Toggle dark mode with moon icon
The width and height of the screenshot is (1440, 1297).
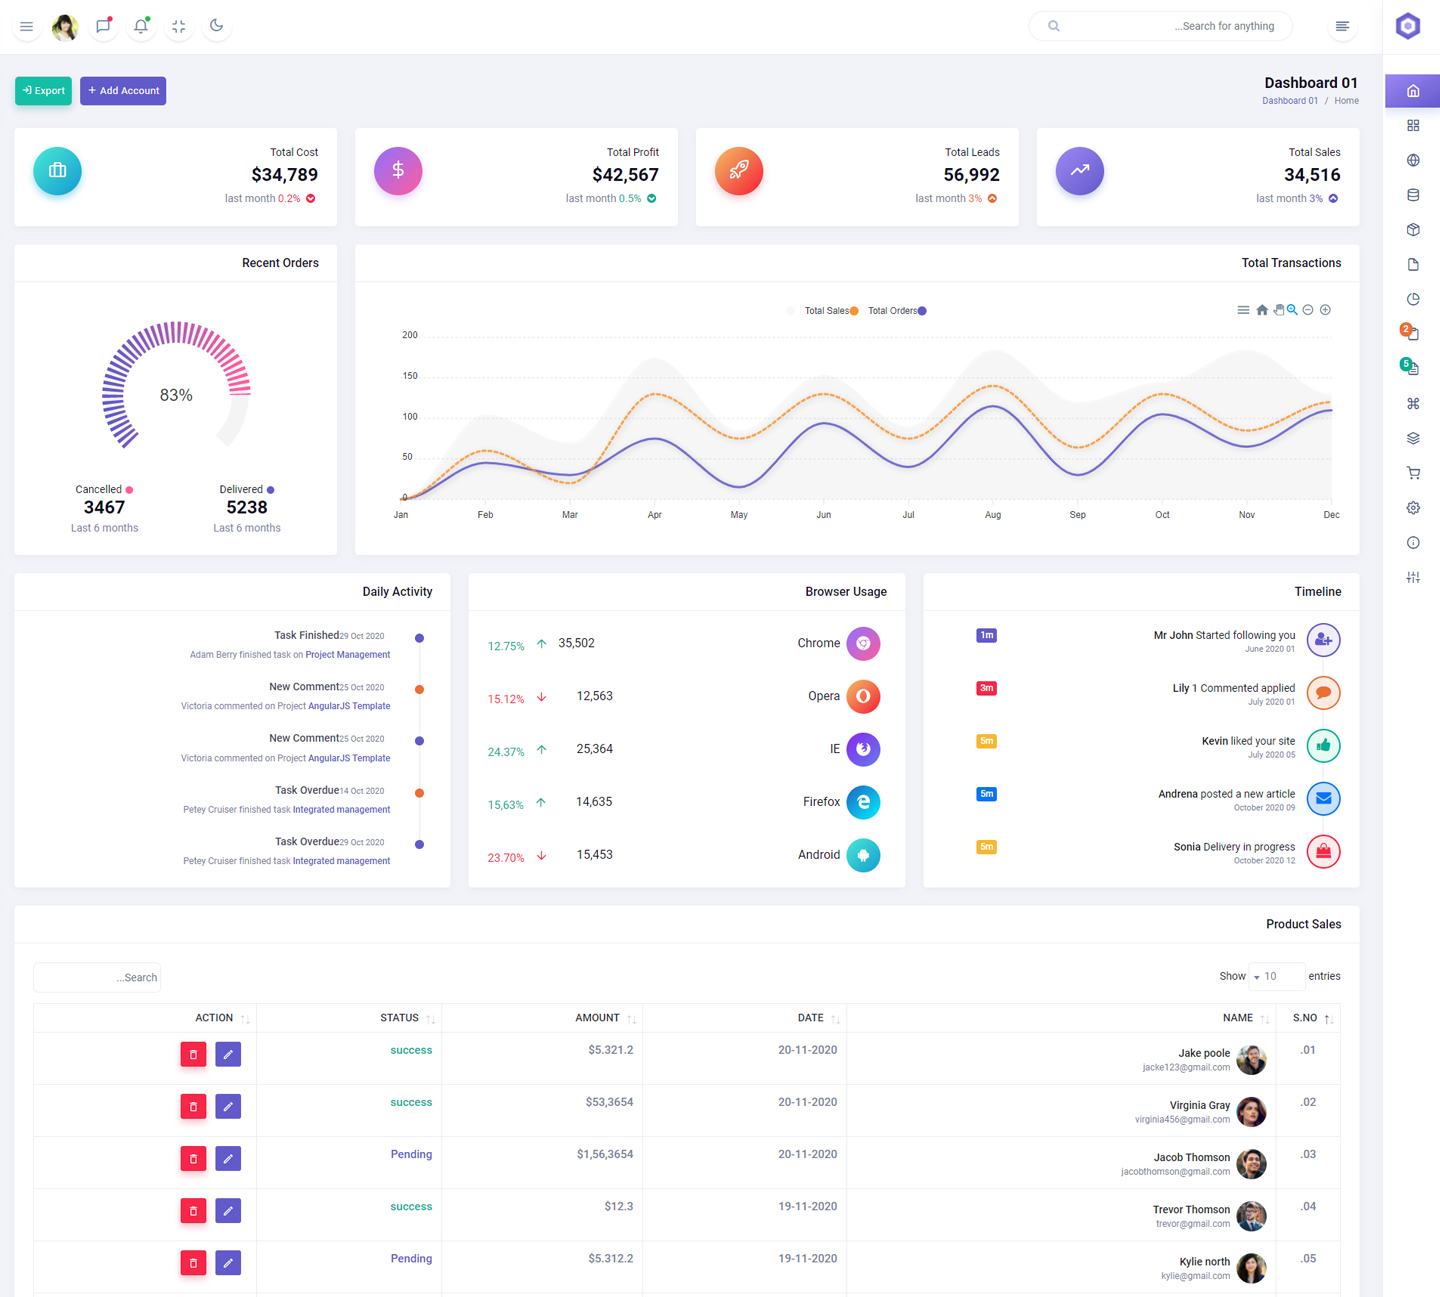click(216, 26)
